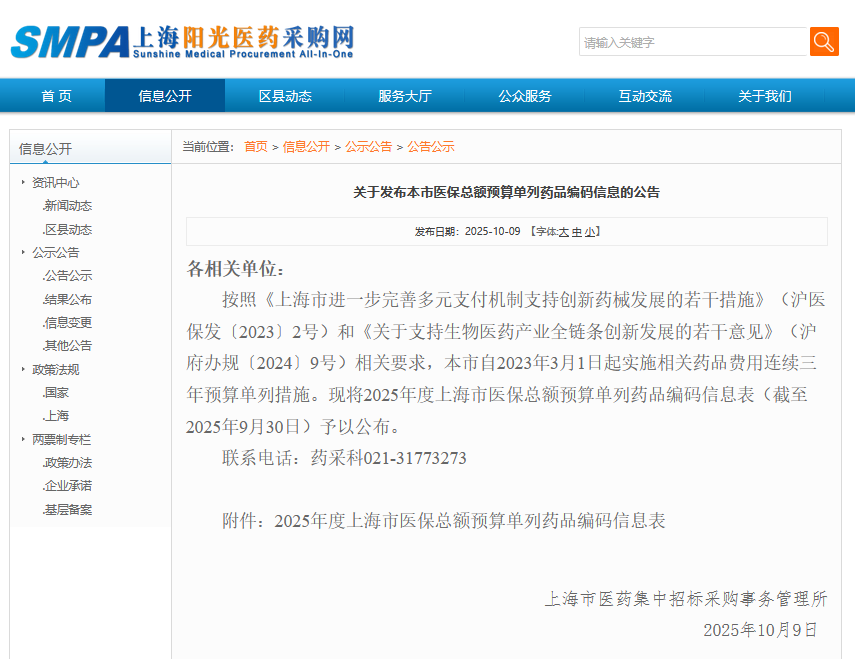Screen dimensions: 855x659
Task: Set font size to 大
Action: [x=563, y=232]
